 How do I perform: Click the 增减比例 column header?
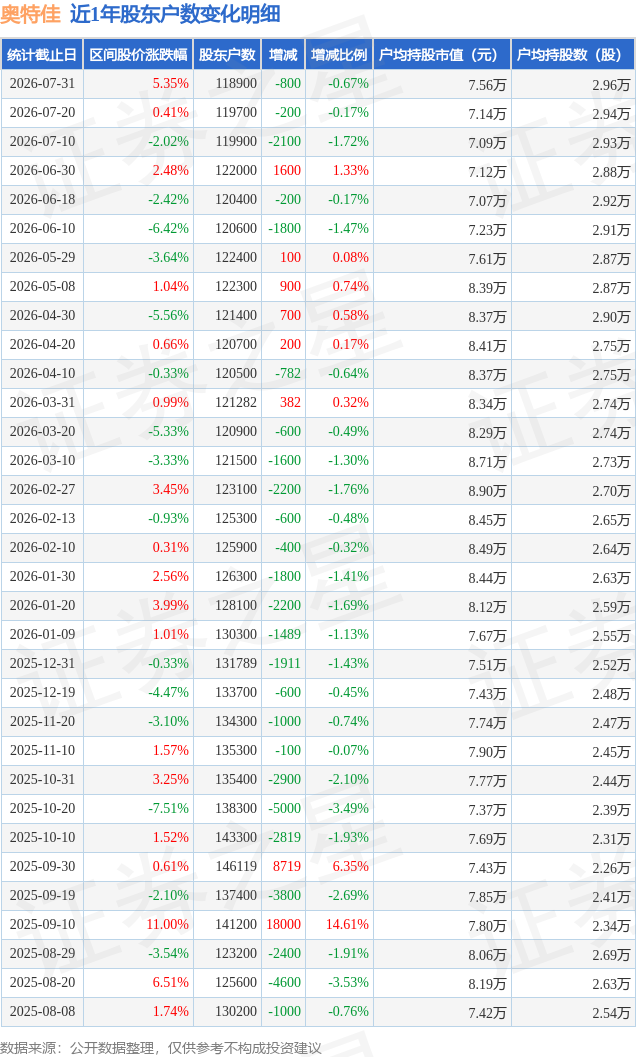(x=339, y=55)
